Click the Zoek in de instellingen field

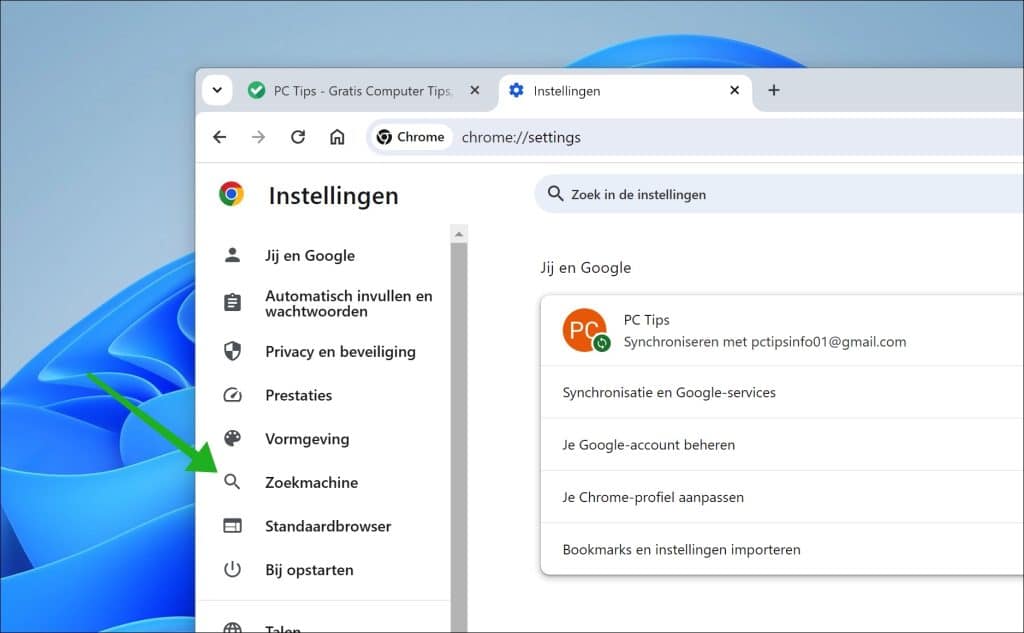coord(779,194)
